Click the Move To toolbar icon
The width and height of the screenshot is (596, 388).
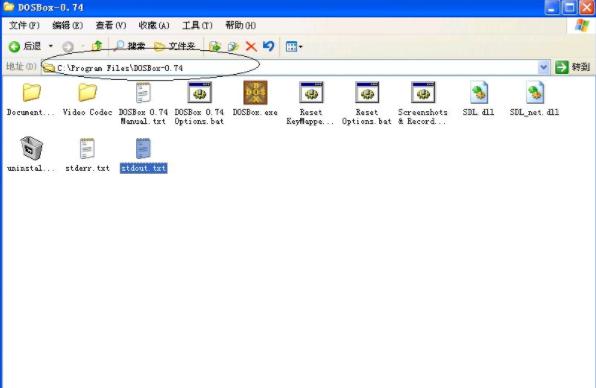[x=215, y=46]
